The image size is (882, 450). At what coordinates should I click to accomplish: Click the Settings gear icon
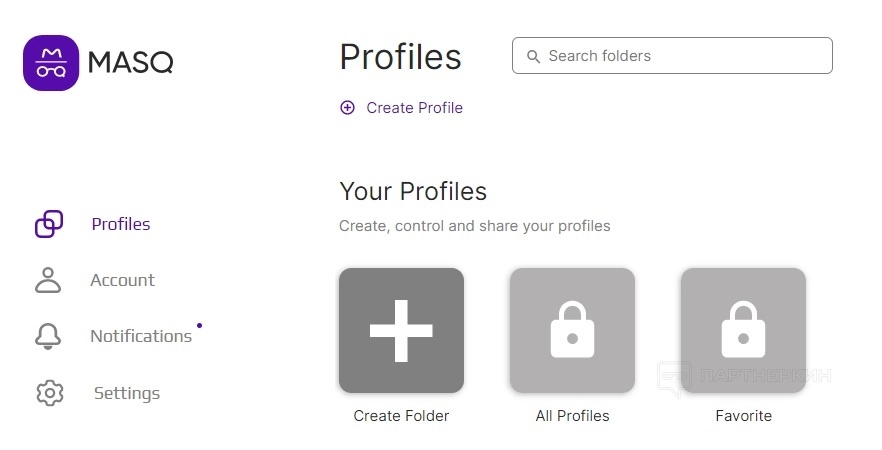49,393
